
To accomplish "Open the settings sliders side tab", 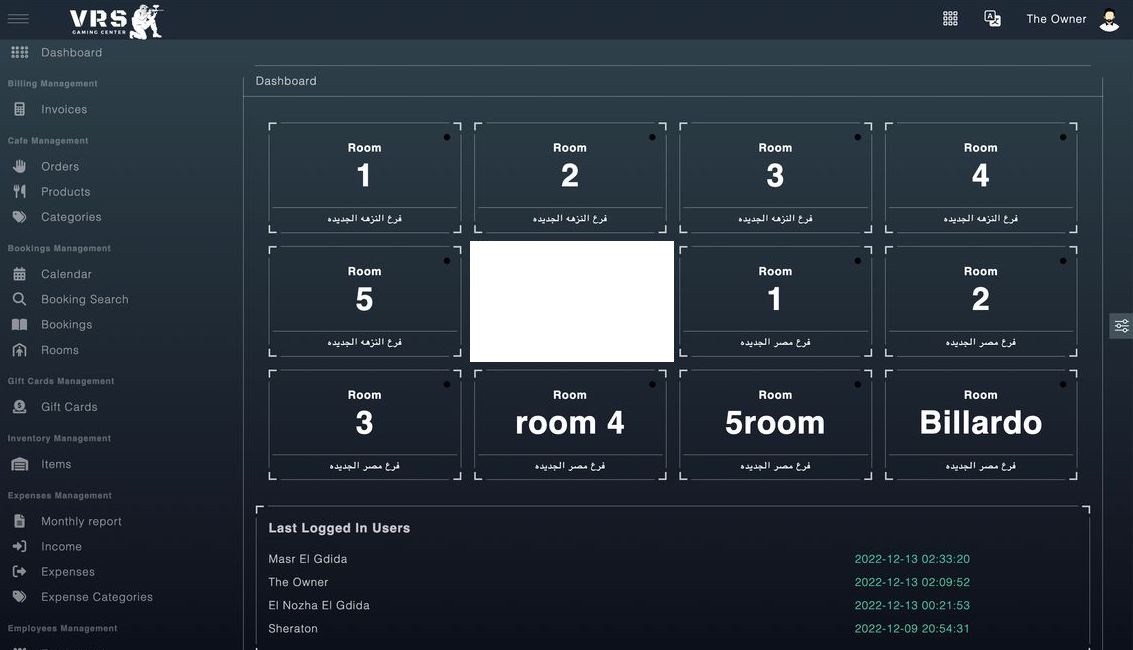I will [x=1121, y=326].
